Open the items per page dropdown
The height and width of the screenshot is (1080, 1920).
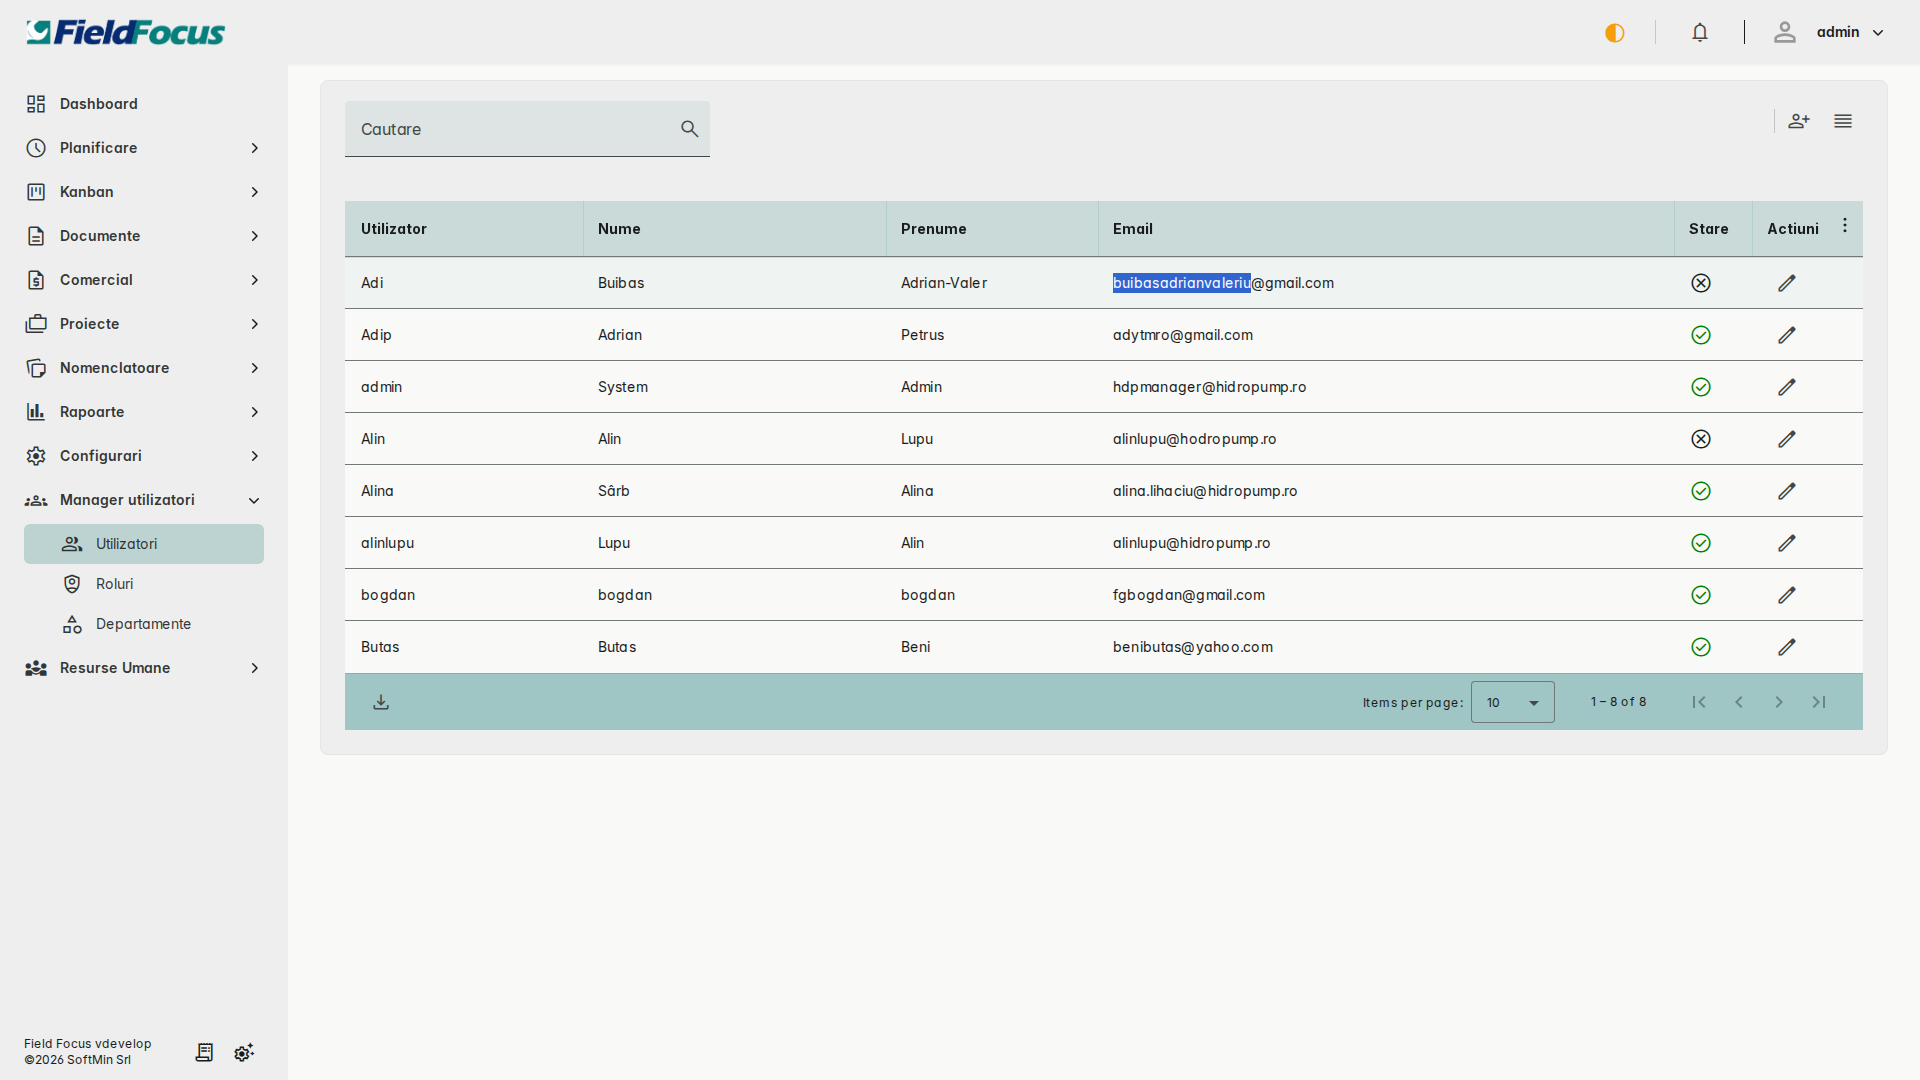point(1512,702)
